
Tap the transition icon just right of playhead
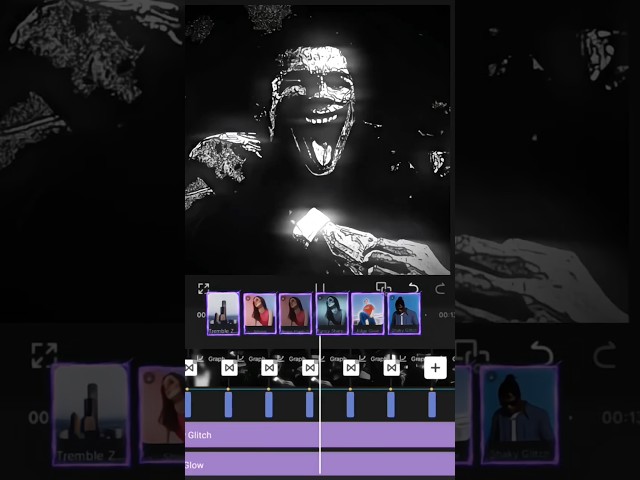click(351, 368)
